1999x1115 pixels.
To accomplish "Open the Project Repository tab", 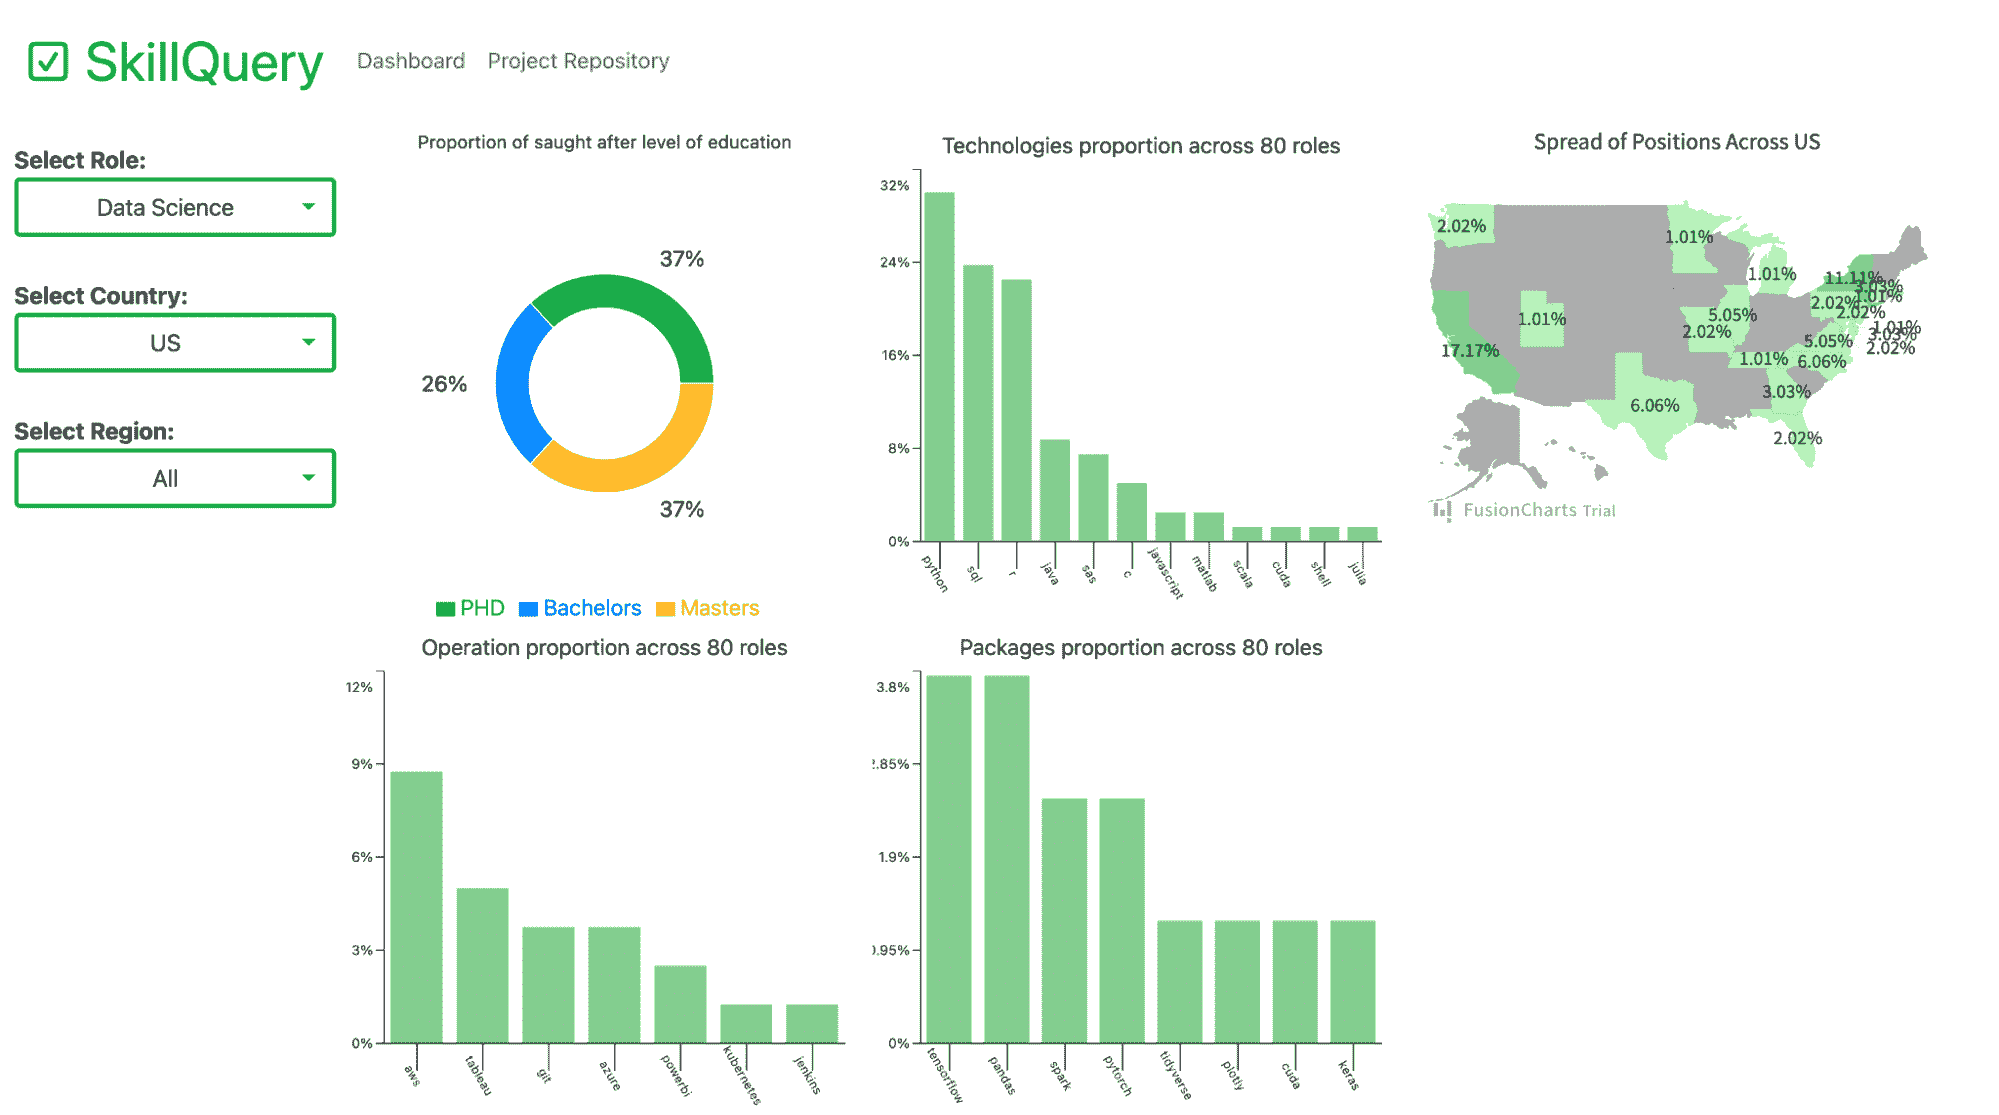I will [x=577, y=60].
